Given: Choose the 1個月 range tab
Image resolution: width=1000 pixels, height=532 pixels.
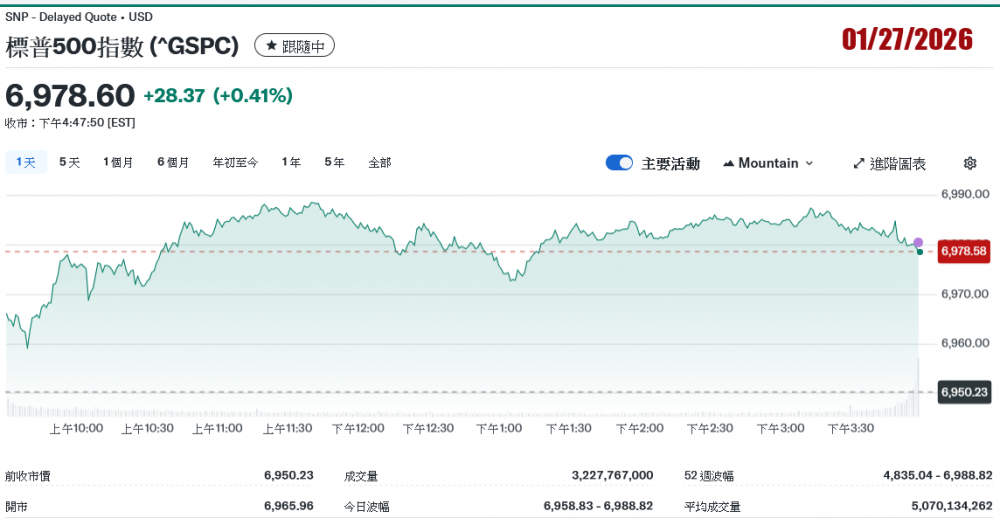Looking at the screenshot, I should (118, 162).
